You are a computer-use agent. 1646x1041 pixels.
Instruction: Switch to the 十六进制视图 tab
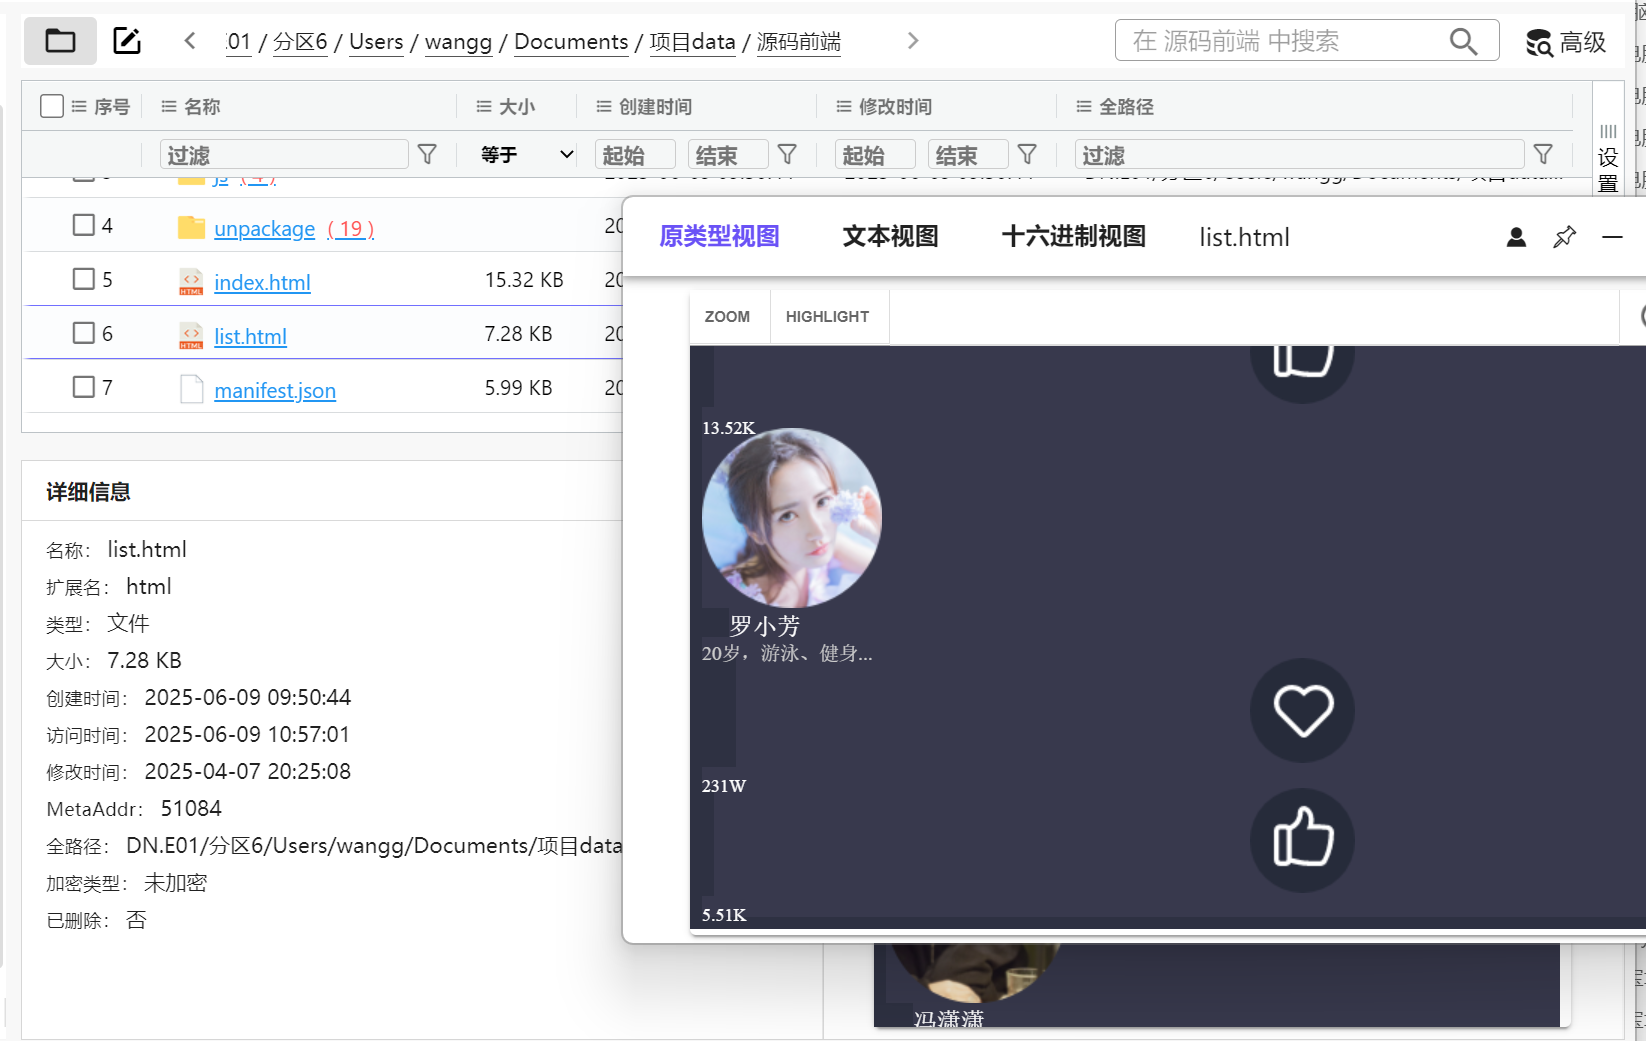(1073, 237)
